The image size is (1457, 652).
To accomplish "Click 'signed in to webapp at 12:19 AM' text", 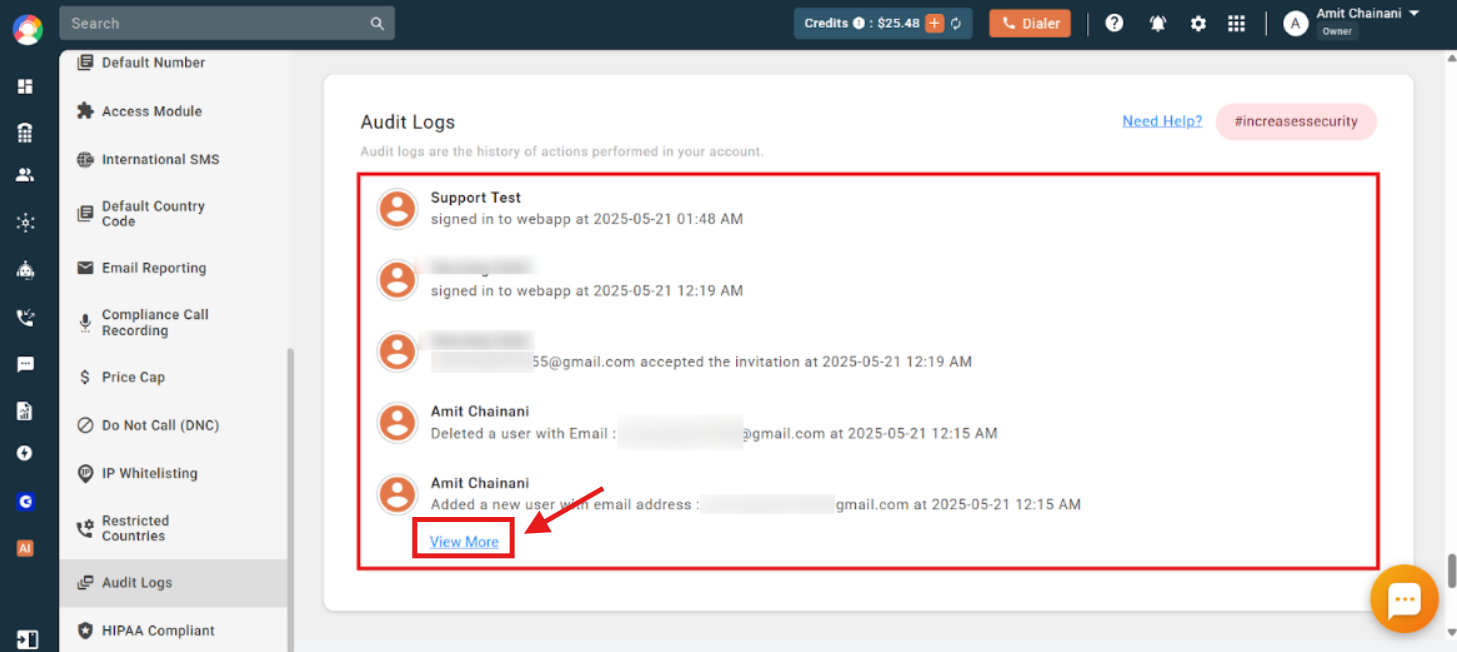I will 587,291.
